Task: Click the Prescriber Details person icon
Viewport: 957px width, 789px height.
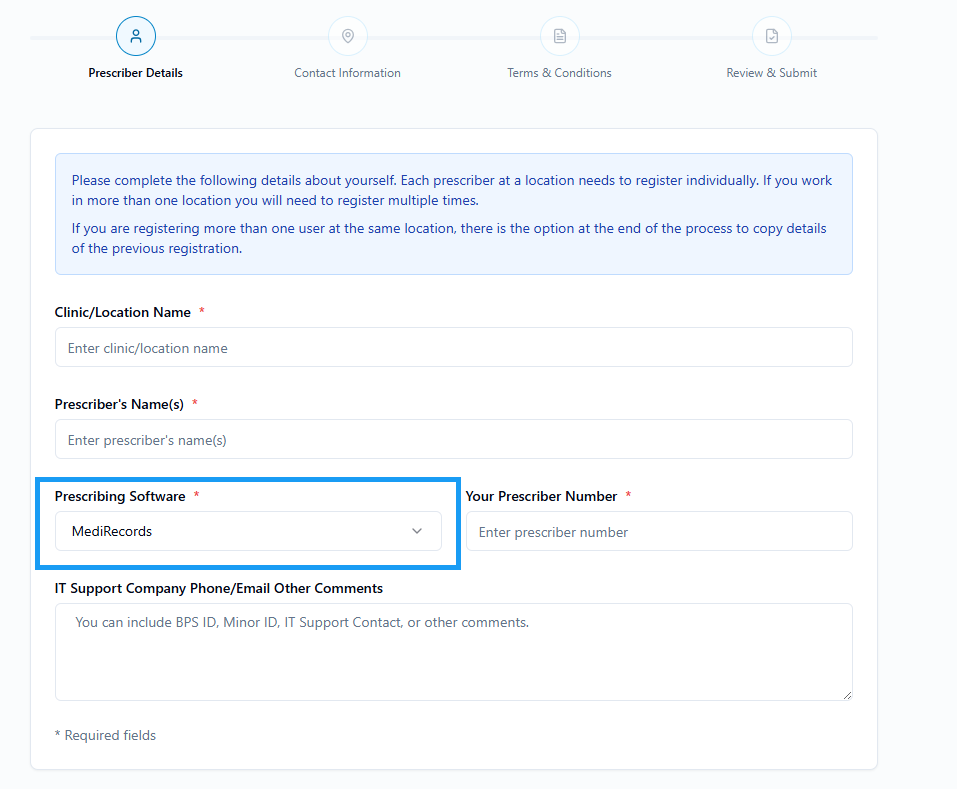Action: (135, 37)
